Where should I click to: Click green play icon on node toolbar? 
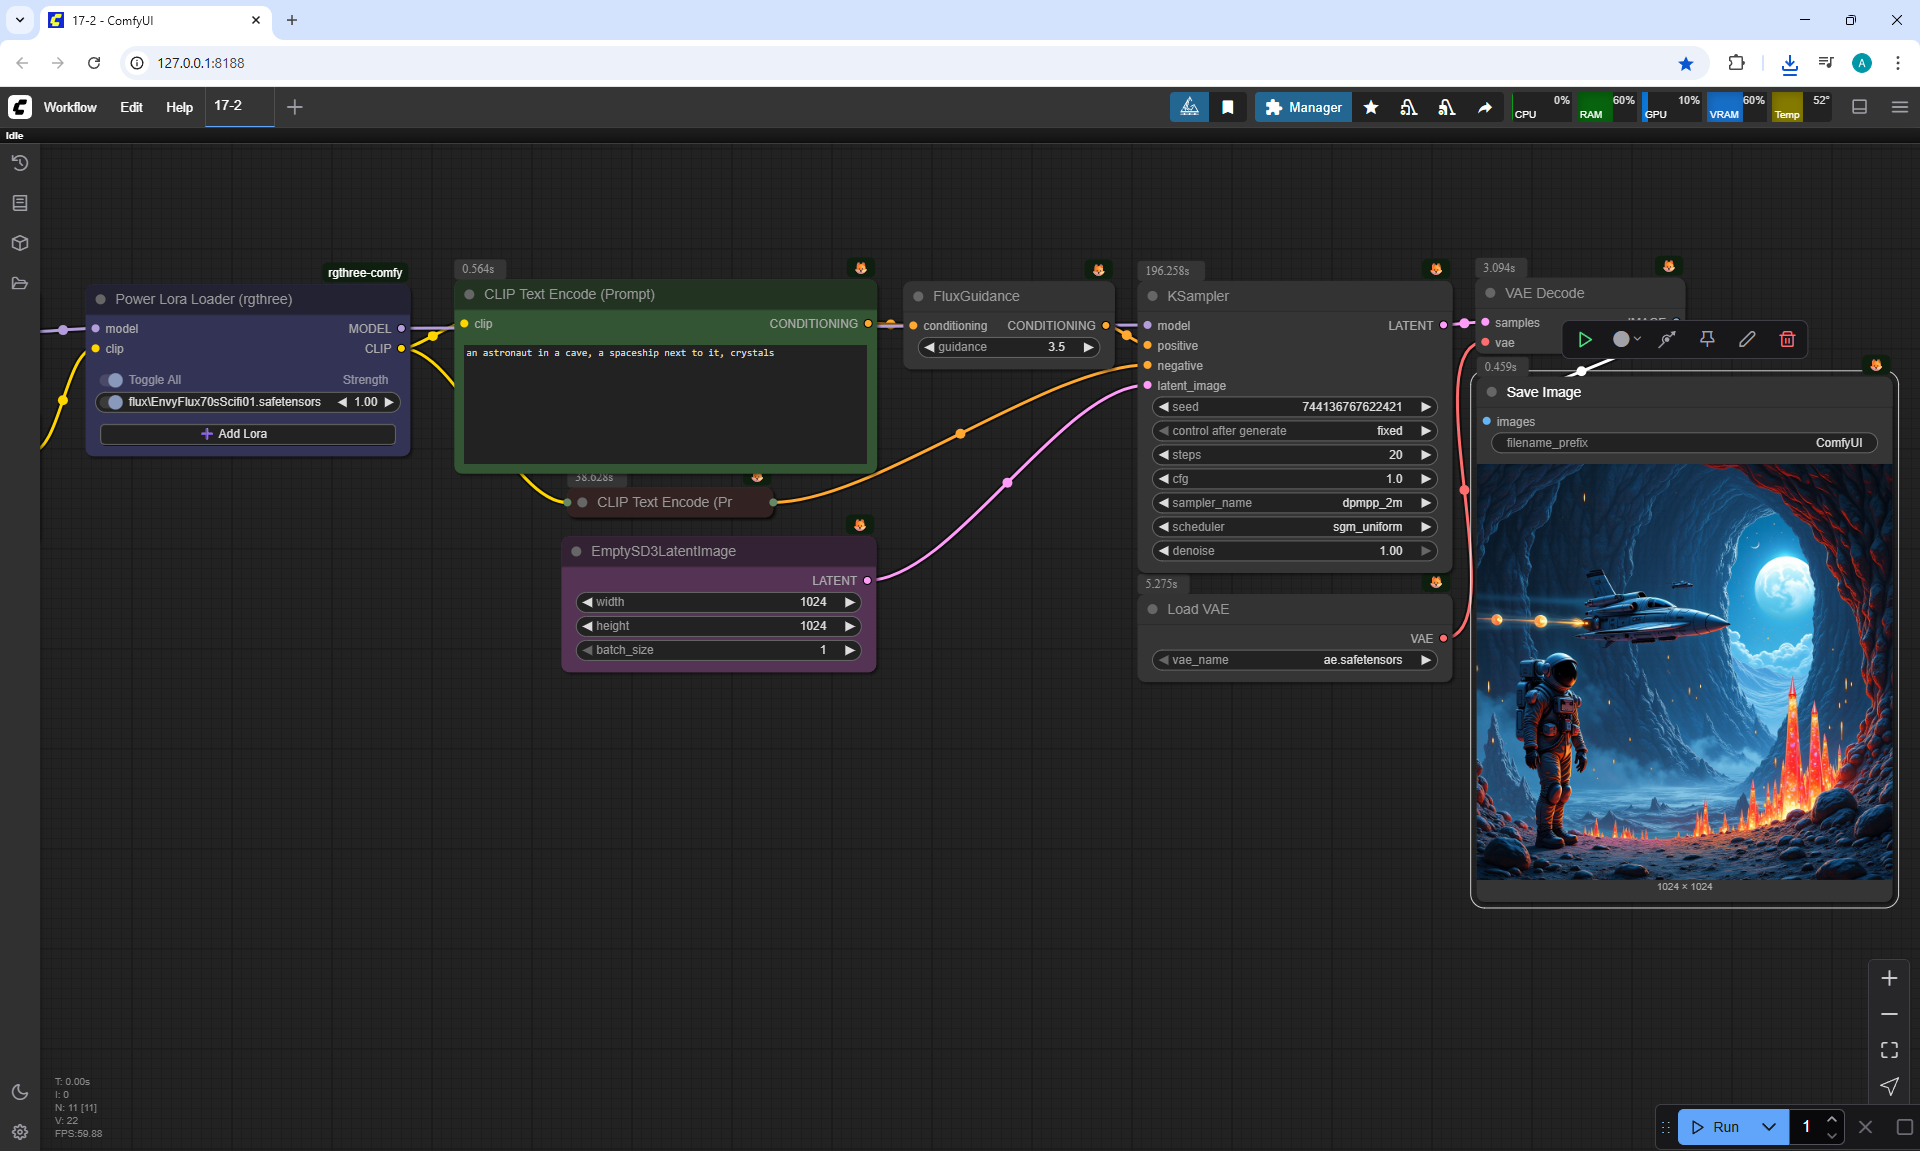click(x=1585, y=339)
